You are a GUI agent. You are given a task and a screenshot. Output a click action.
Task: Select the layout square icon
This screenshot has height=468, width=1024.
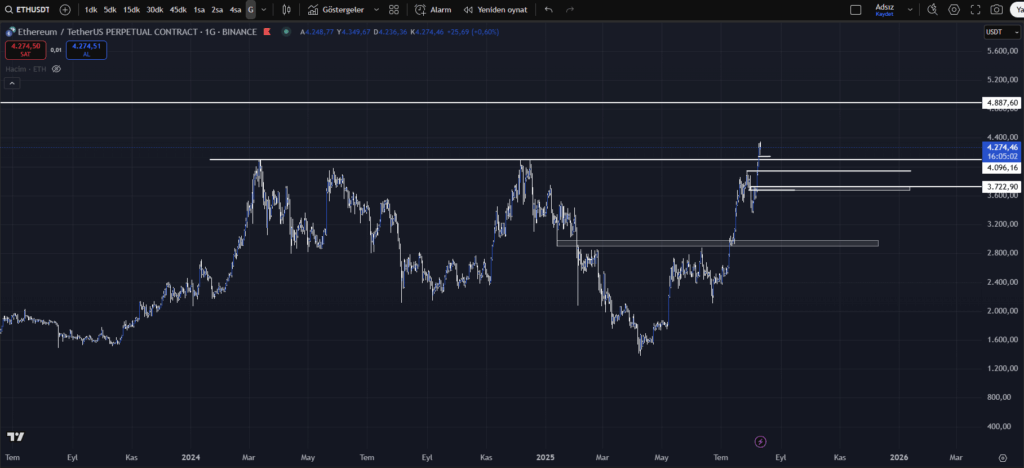[855, 9]
